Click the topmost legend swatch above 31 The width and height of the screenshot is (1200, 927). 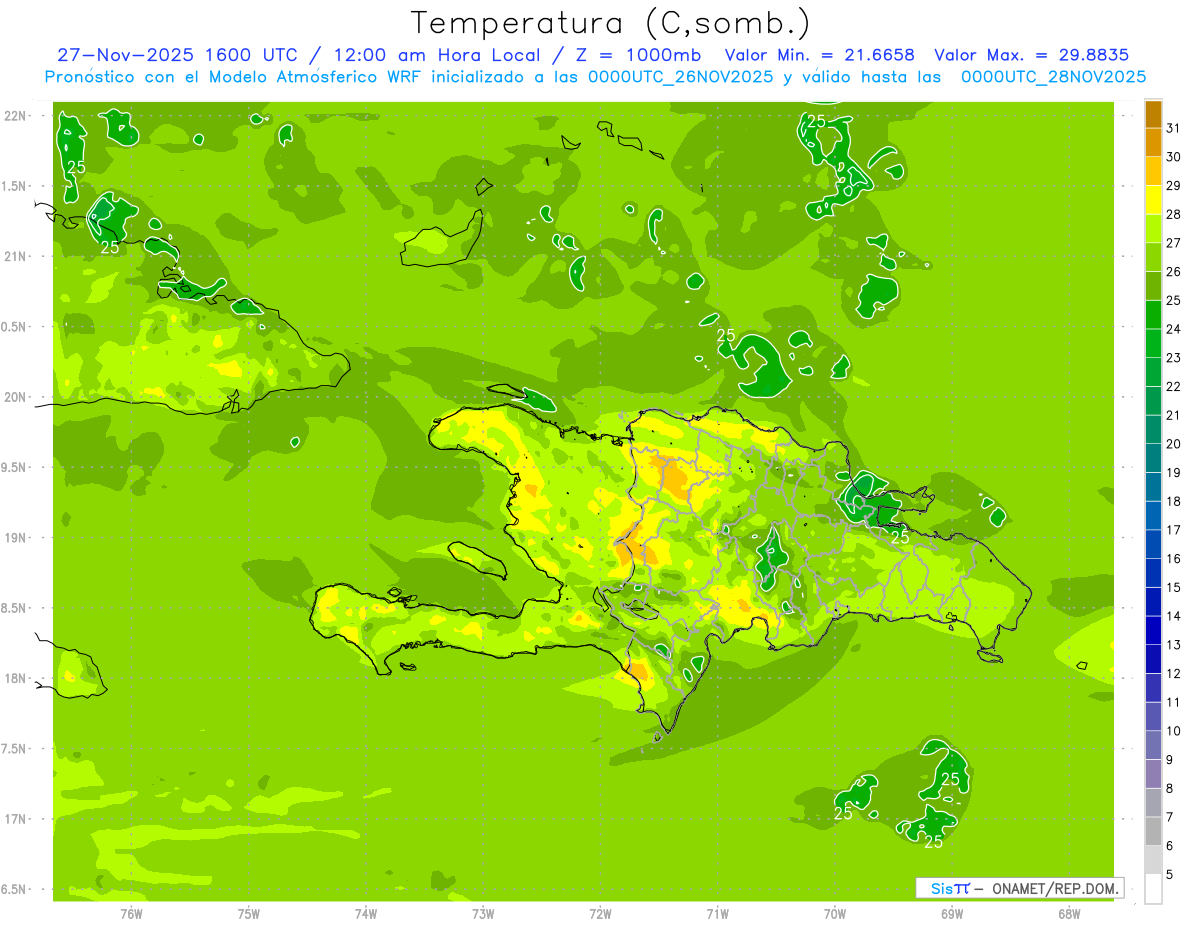tap(1154, 114)
